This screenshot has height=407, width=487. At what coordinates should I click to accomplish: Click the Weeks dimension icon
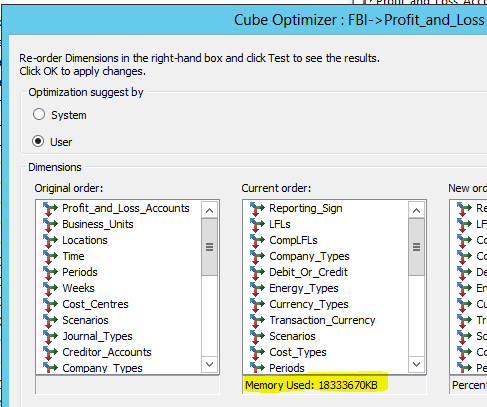pyautogui.click(x=50, y=289)
